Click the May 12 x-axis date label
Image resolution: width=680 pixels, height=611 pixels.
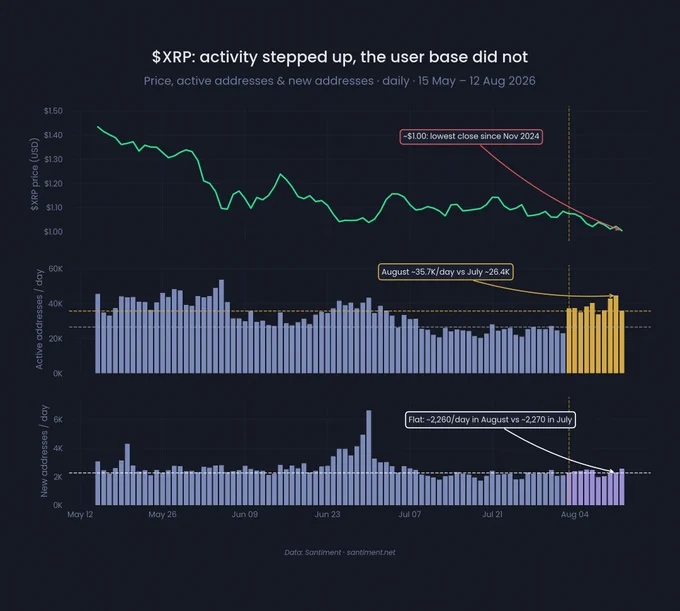pos(80,515)
